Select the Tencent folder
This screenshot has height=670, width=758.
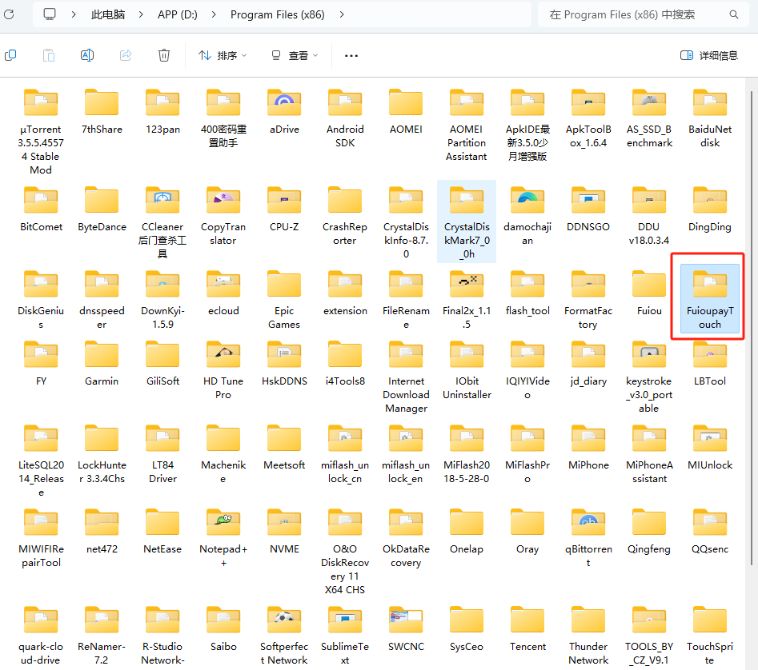[x=527, y=628]
